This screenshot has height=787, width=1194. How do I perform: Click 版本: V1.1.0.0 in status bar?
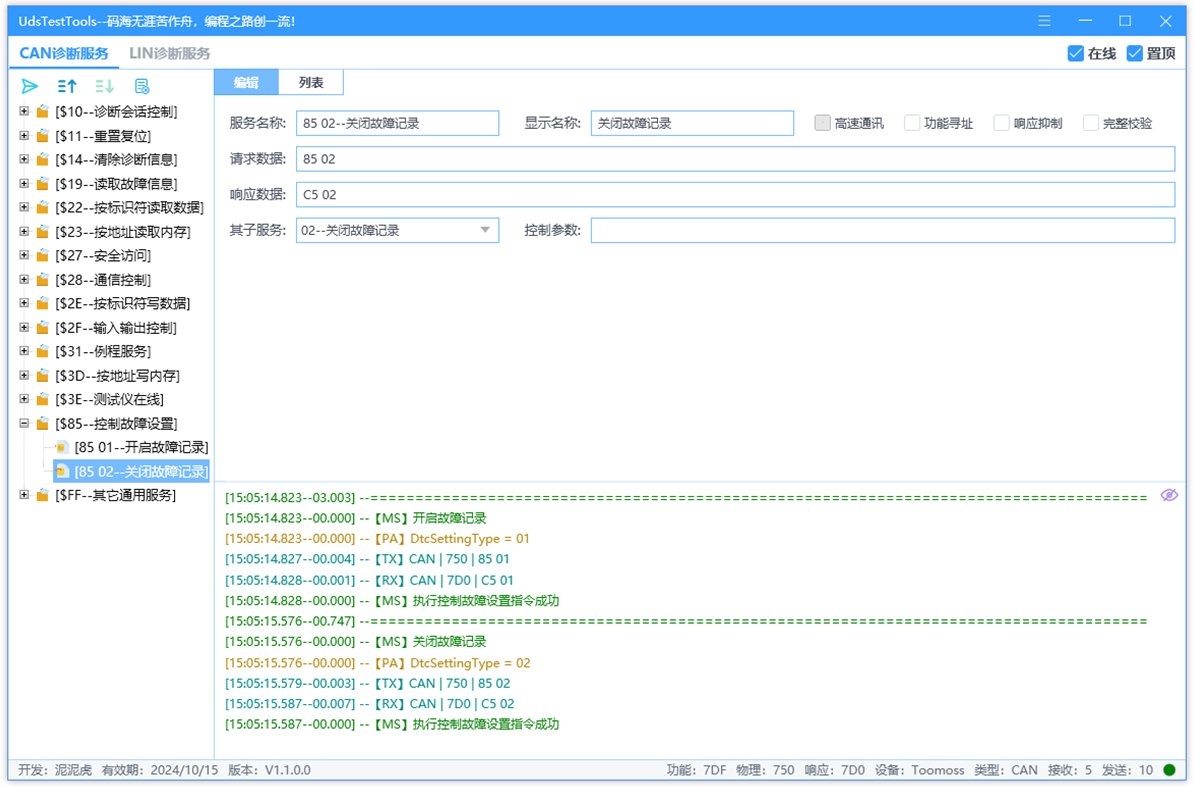[270, 770]
